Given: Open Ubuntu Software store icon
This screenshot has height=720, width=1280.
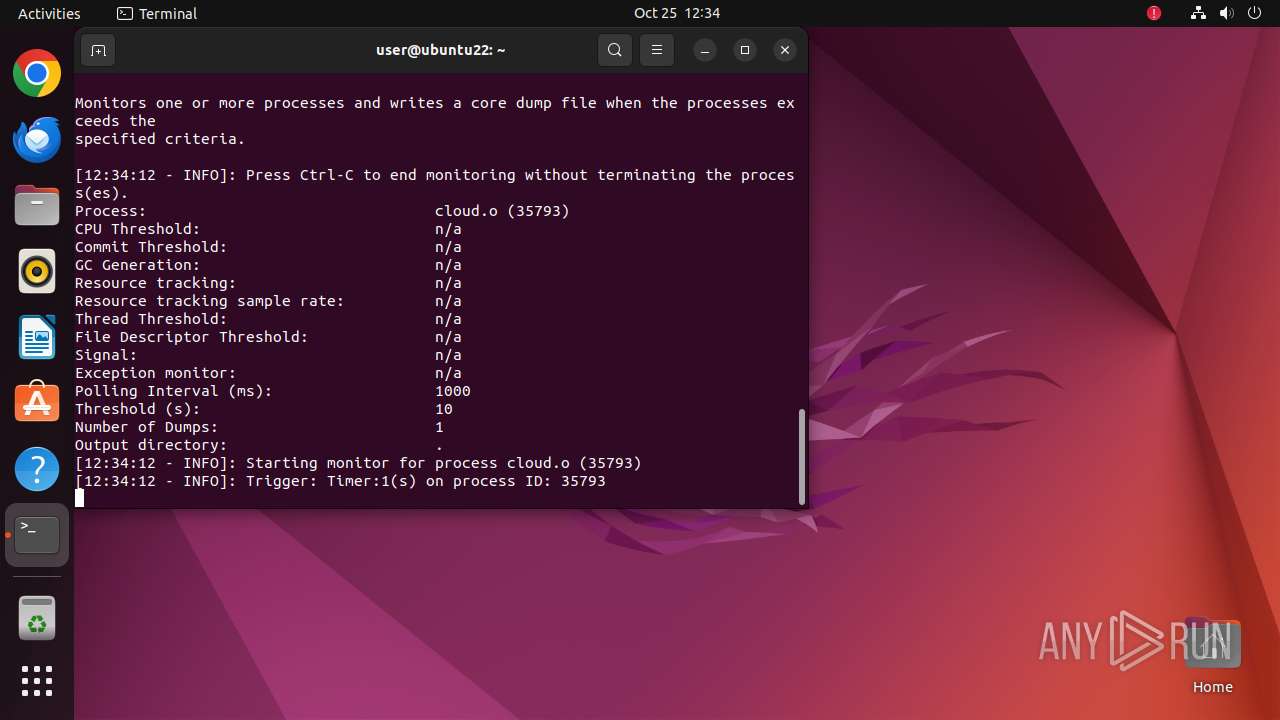Looking at the screenshot, I should click(37, 403).
